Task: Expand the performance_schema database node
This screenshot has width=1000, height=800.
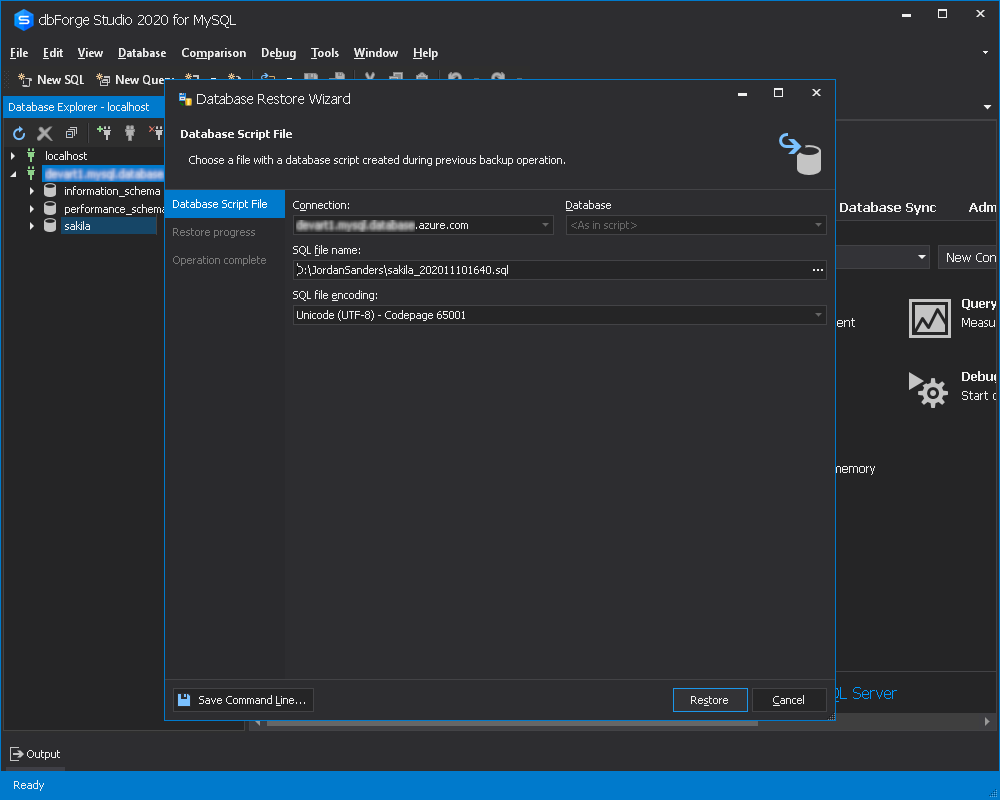Action: (x=31, y=209)
